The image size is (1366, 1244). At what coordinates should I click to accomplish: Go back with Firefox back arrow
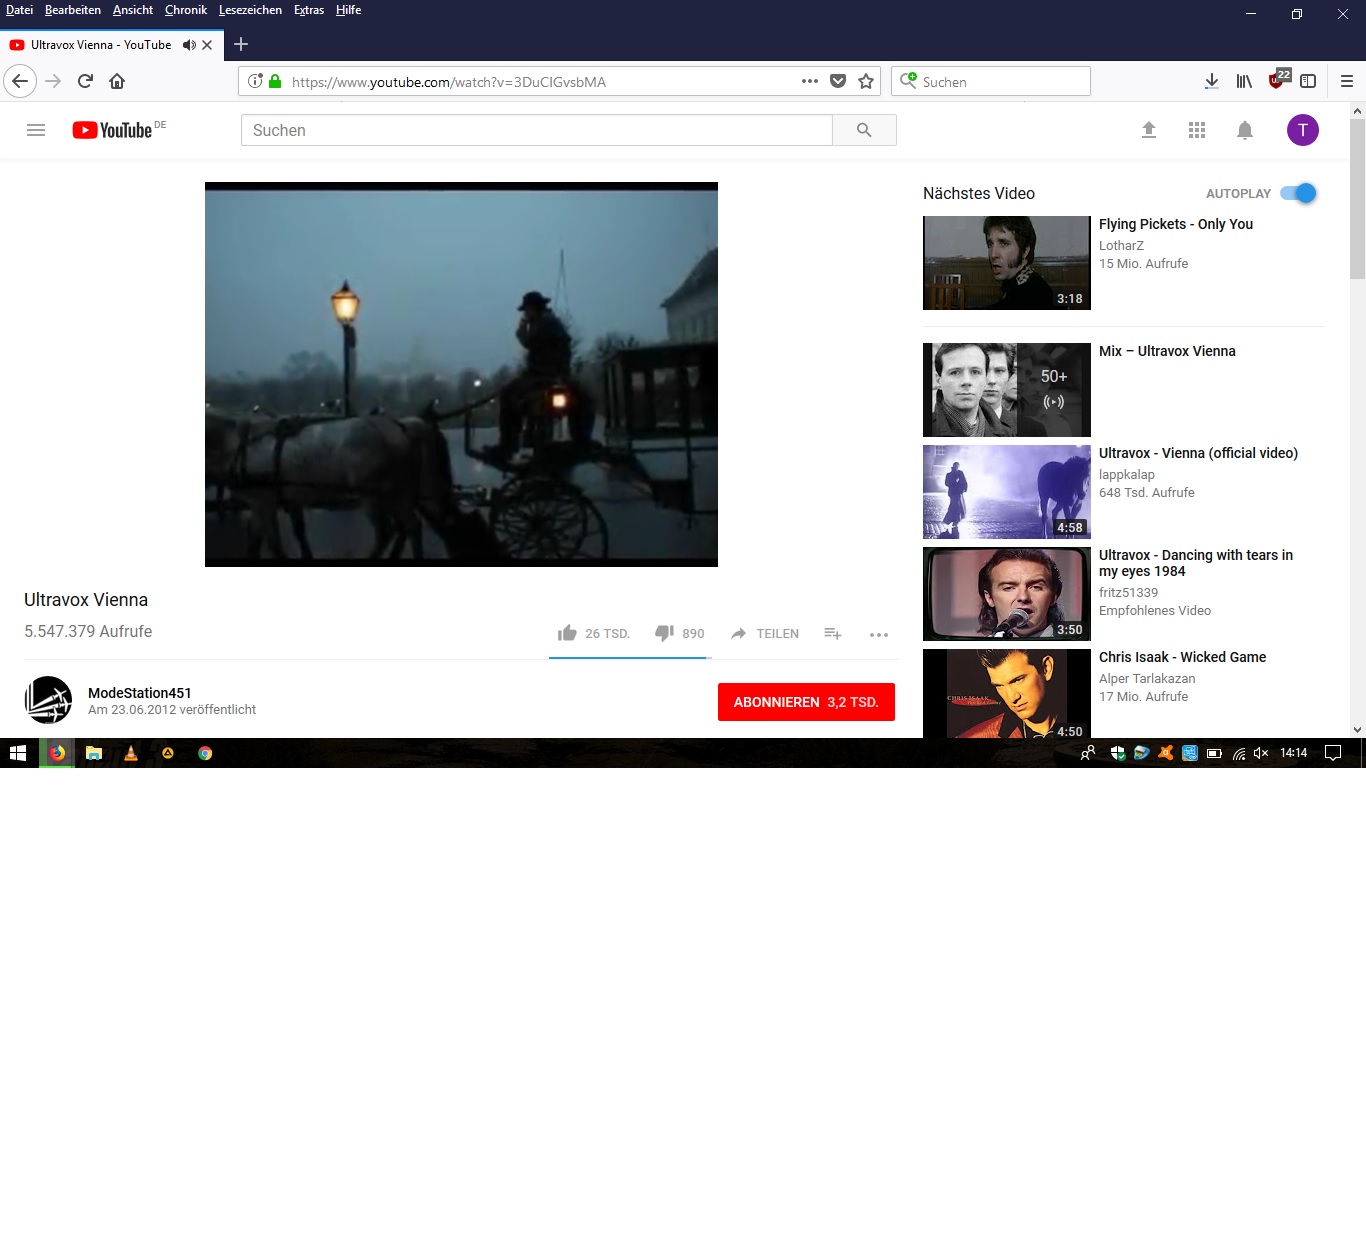[20, 81]
